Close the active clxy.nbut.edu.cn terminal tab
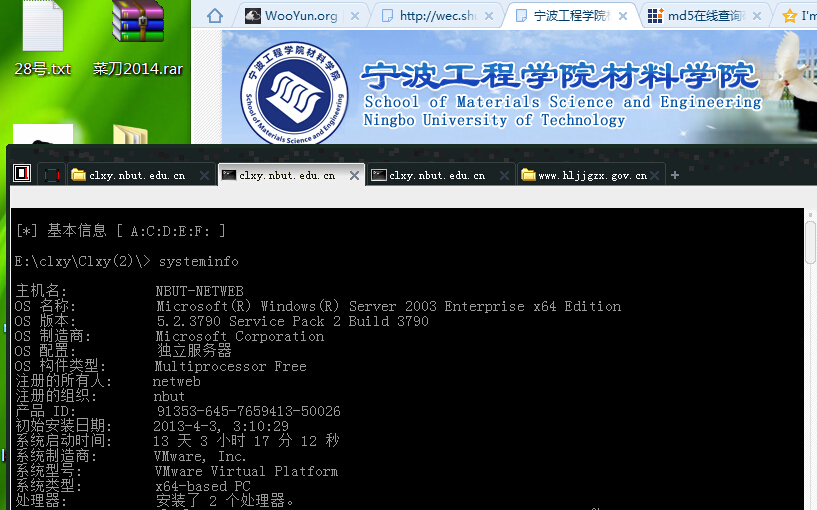817x510 pixels. (x=354, y=176)
